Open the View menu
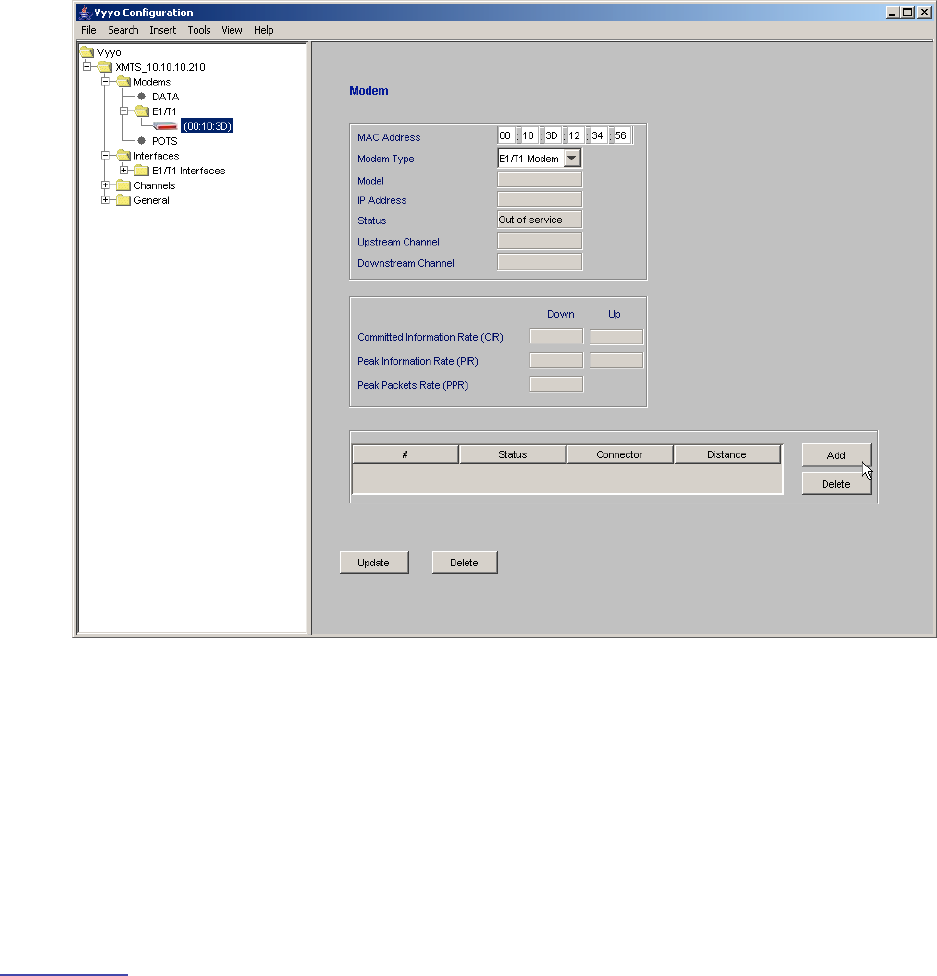 232,30
